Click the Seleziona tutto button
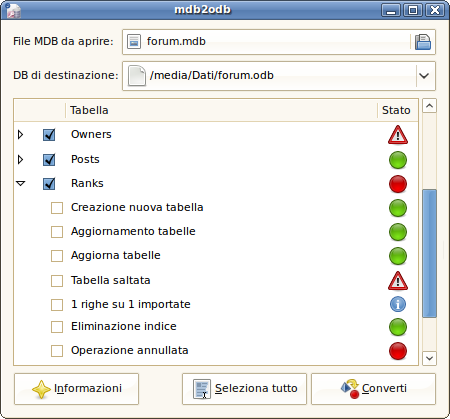This screenshot has height=419, width=450. pos(244,389)
